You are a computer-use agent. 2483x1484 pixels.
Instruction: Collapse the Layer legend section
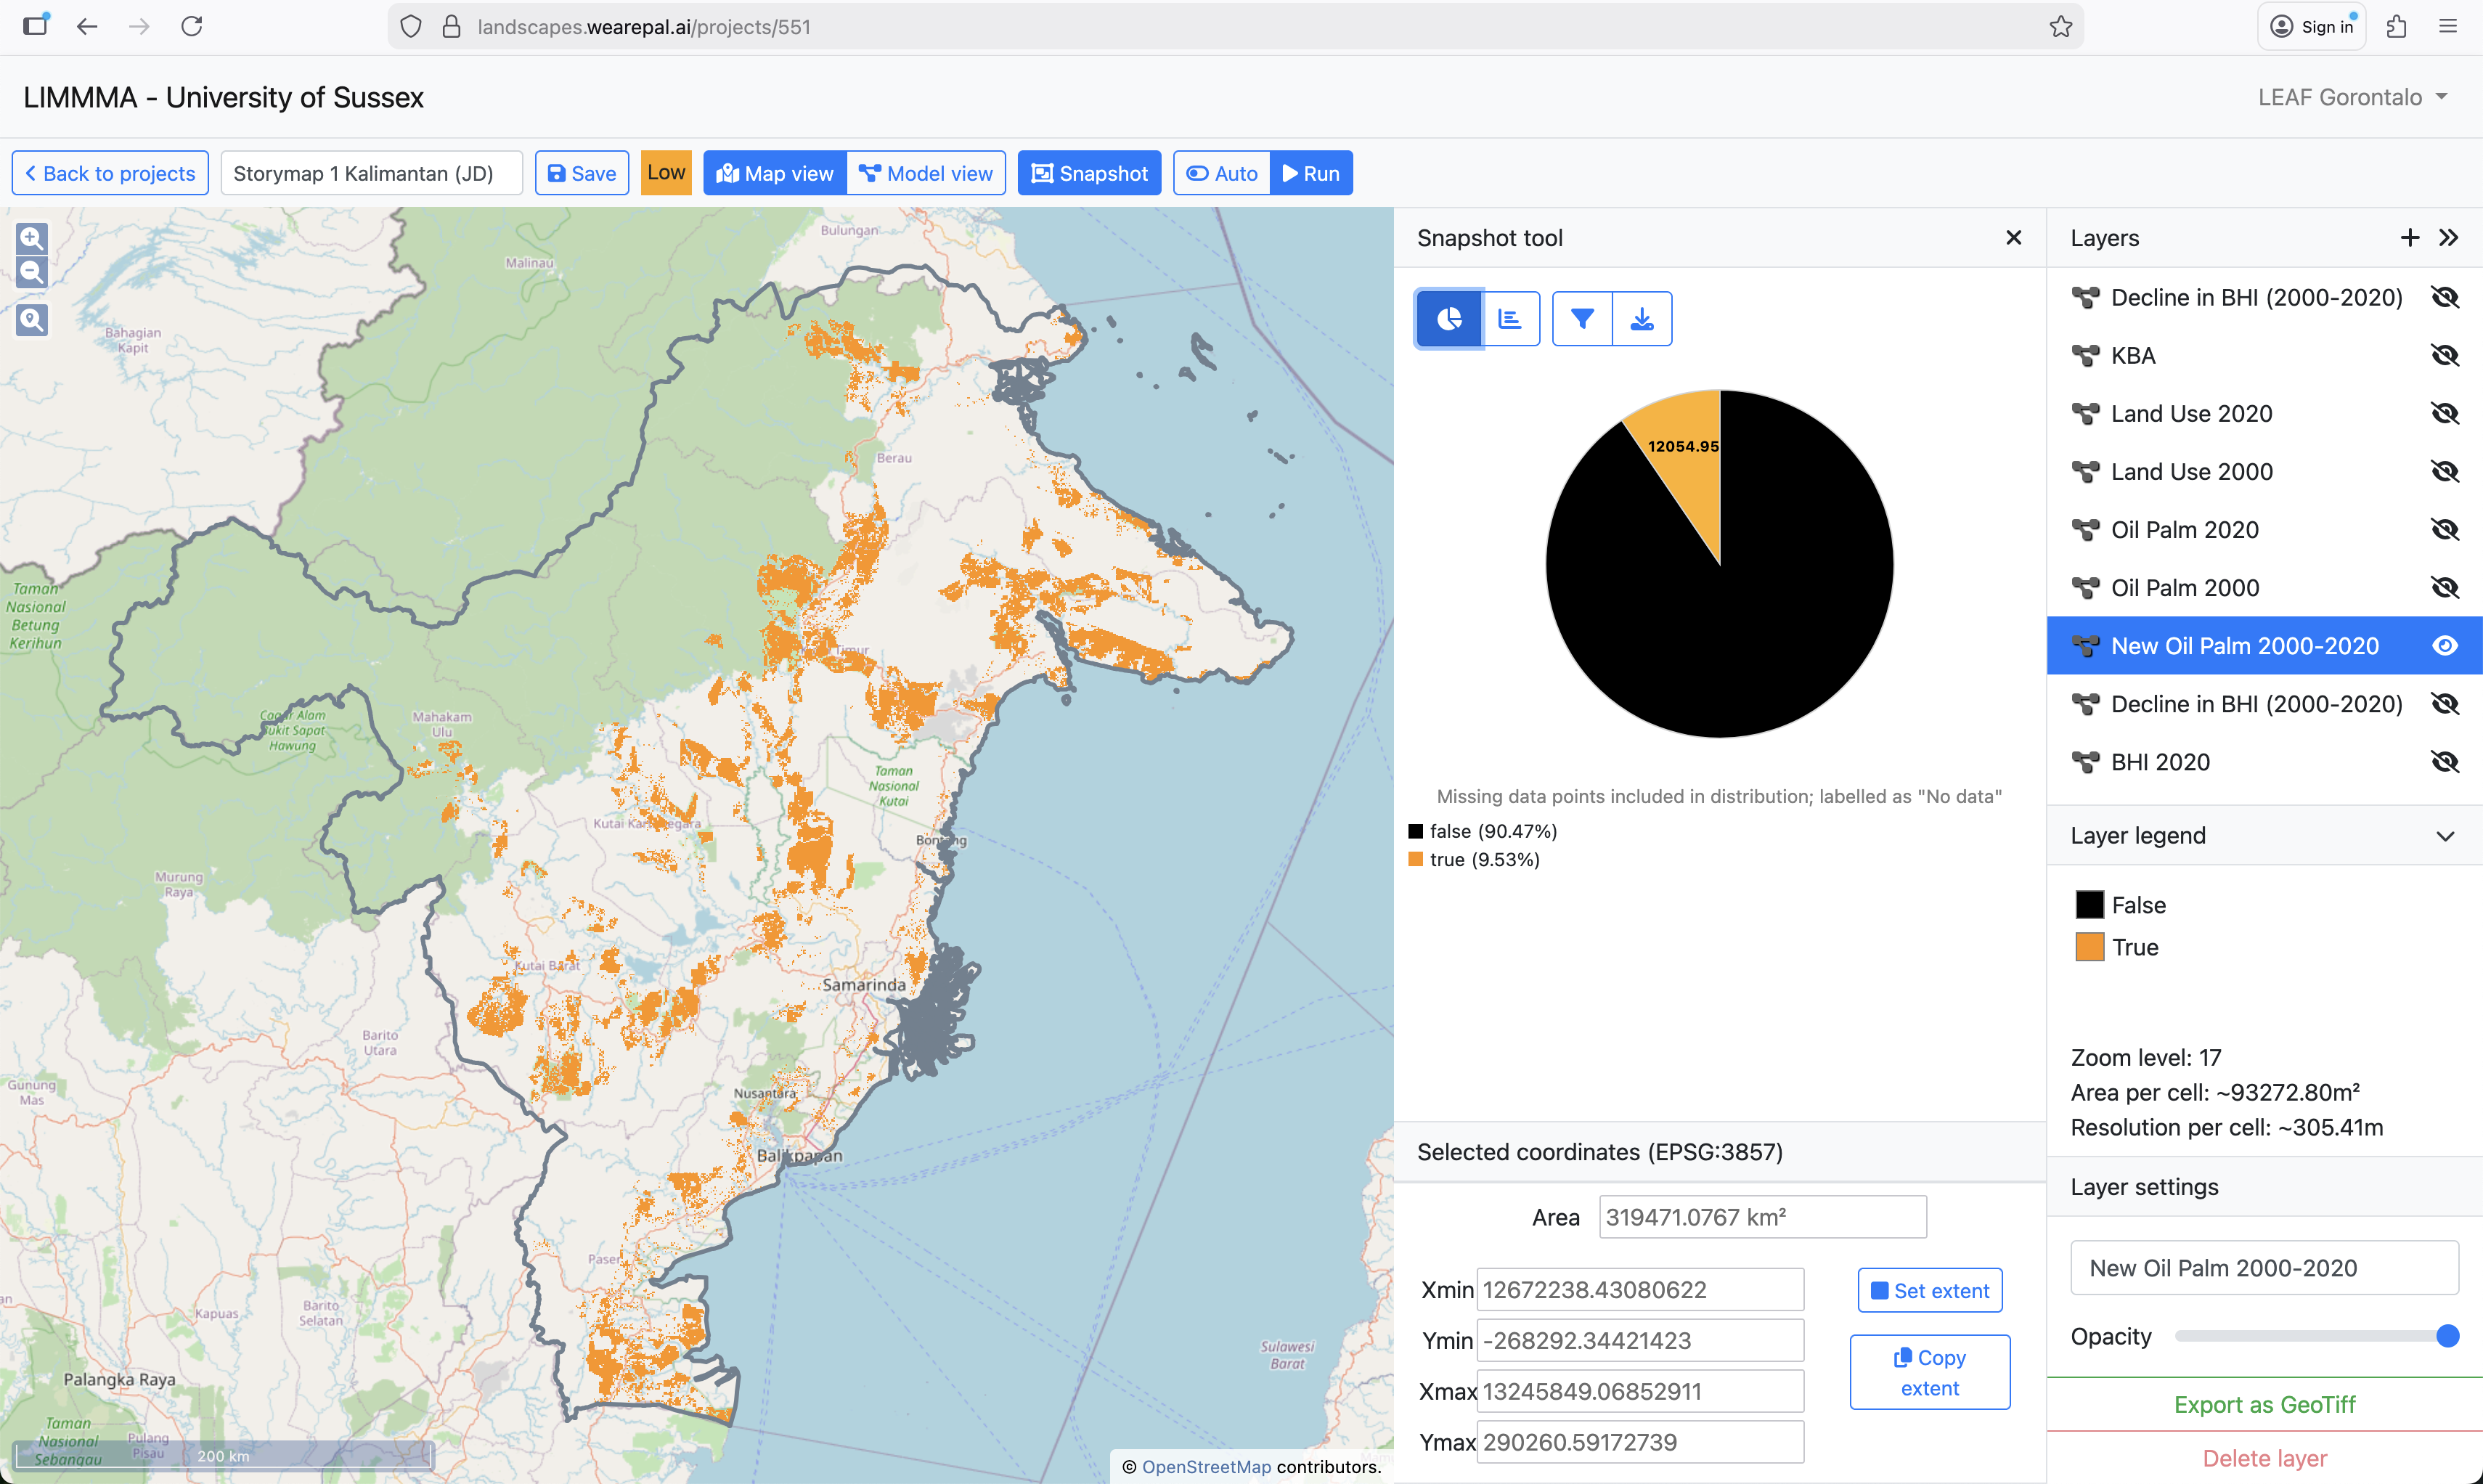(2445, 836)
